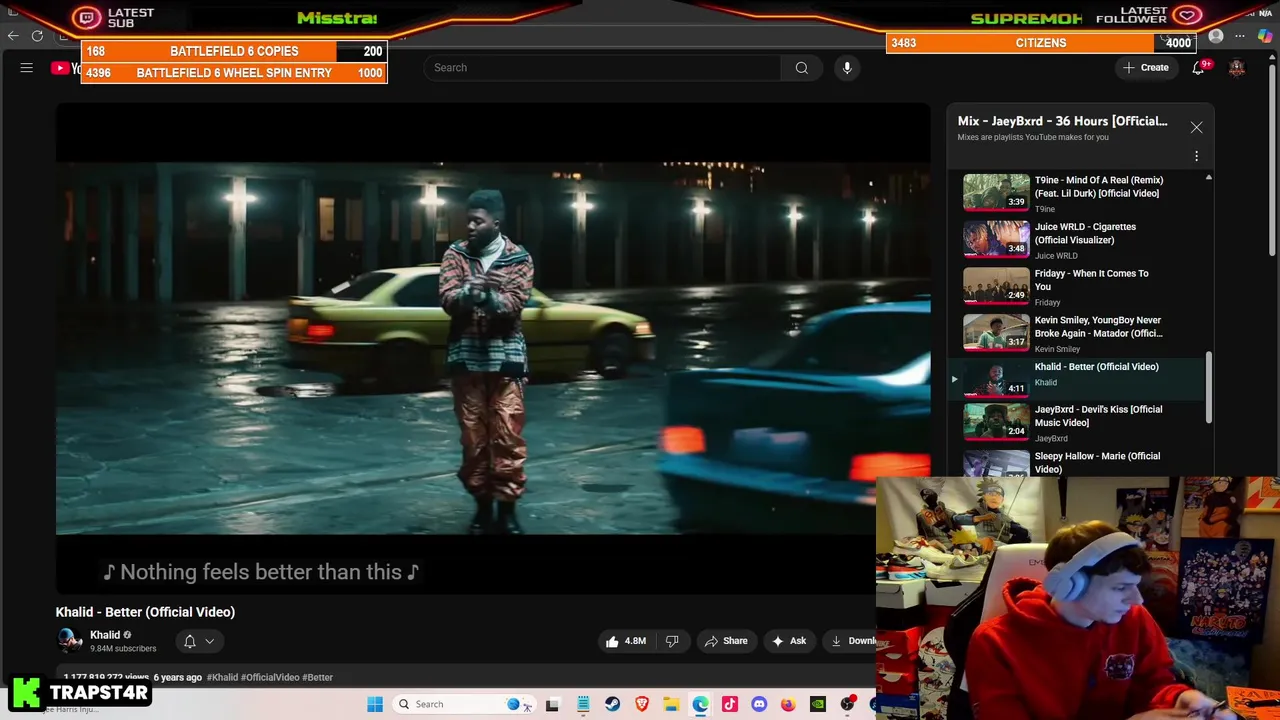Open the #Better hashtag link
The width and height of the screenshot is (1280, 720).
tap(317, 677)
